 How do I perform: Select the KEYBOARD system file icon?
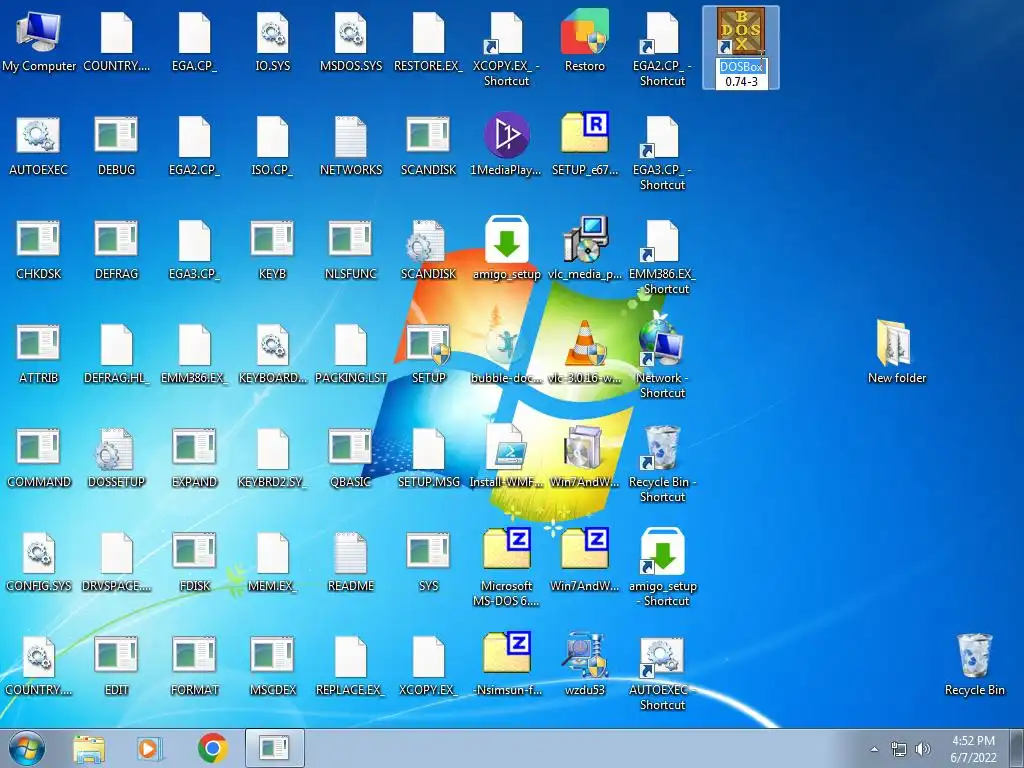click(272, 344)
